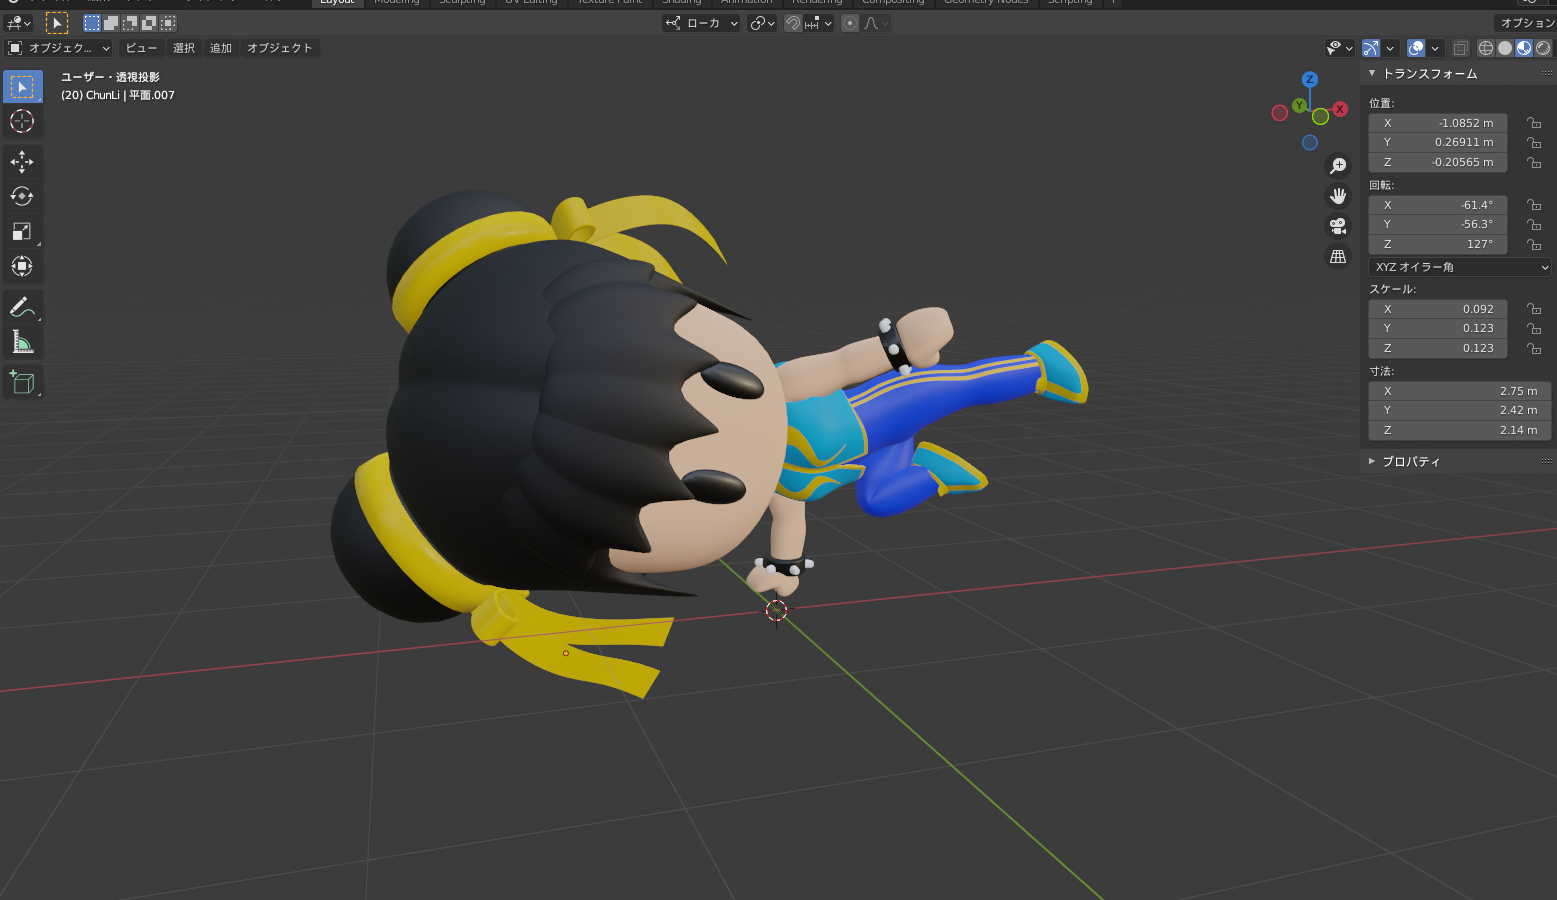The image size is (1557, 900).
Task: Select the Rotate tool
Action: click(x=22, y=197)
